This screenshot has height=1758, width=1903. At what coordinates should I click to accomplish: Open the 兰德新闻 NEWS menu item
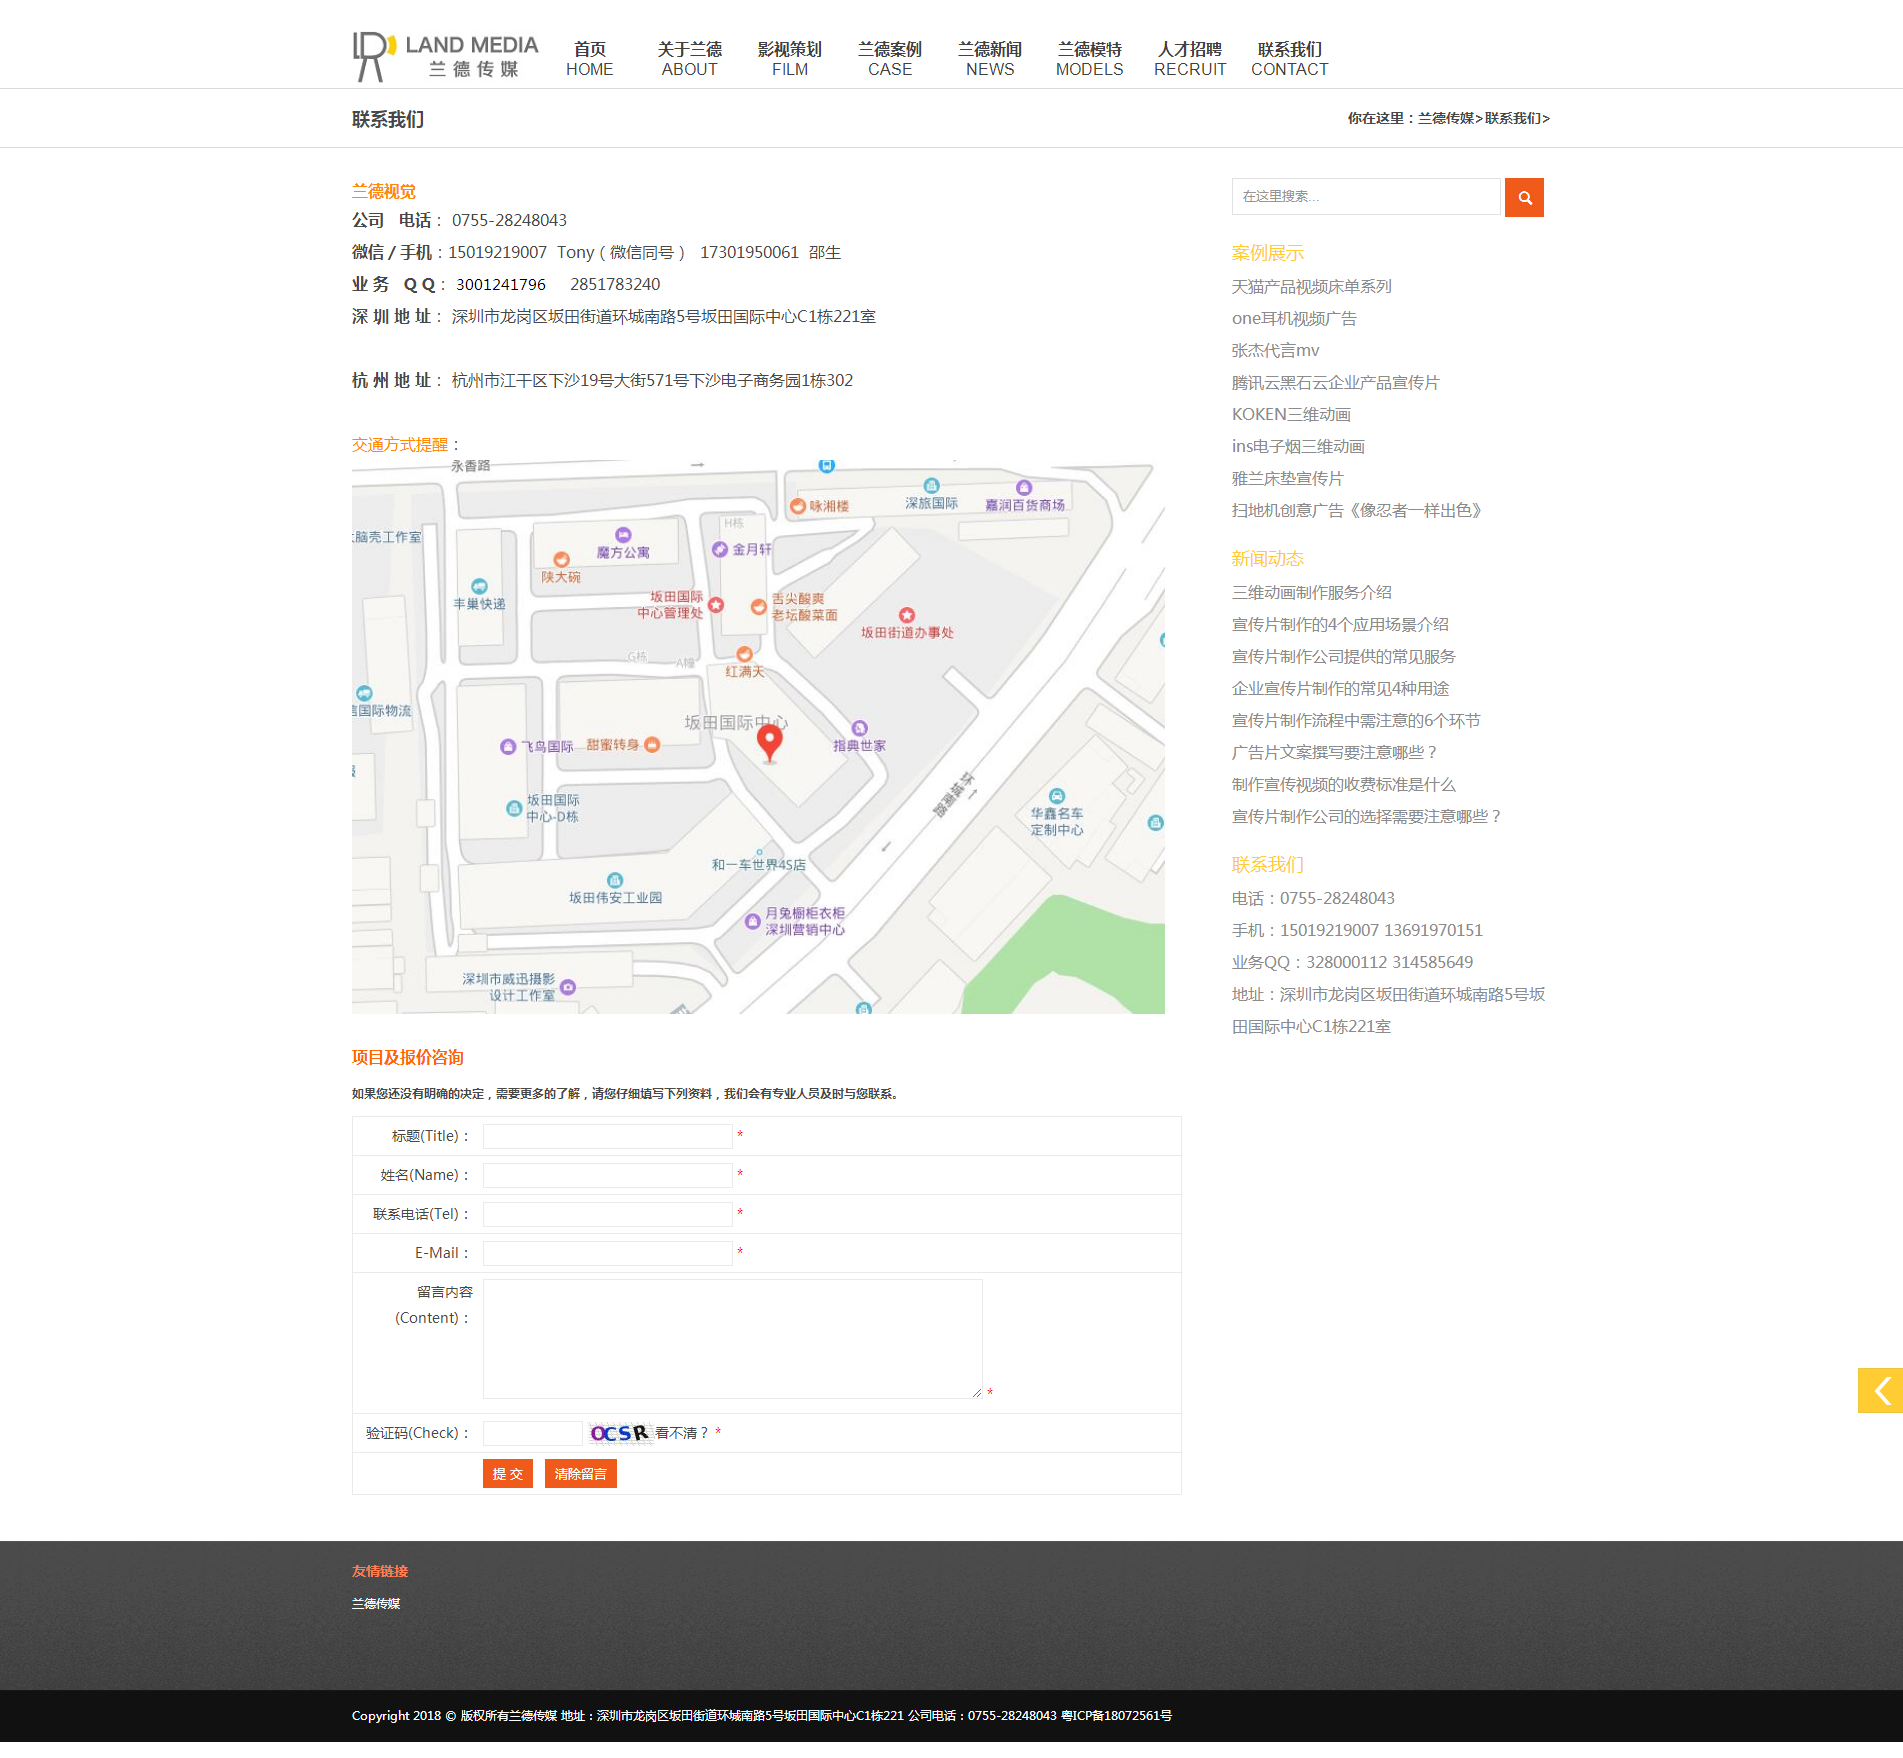990,59
